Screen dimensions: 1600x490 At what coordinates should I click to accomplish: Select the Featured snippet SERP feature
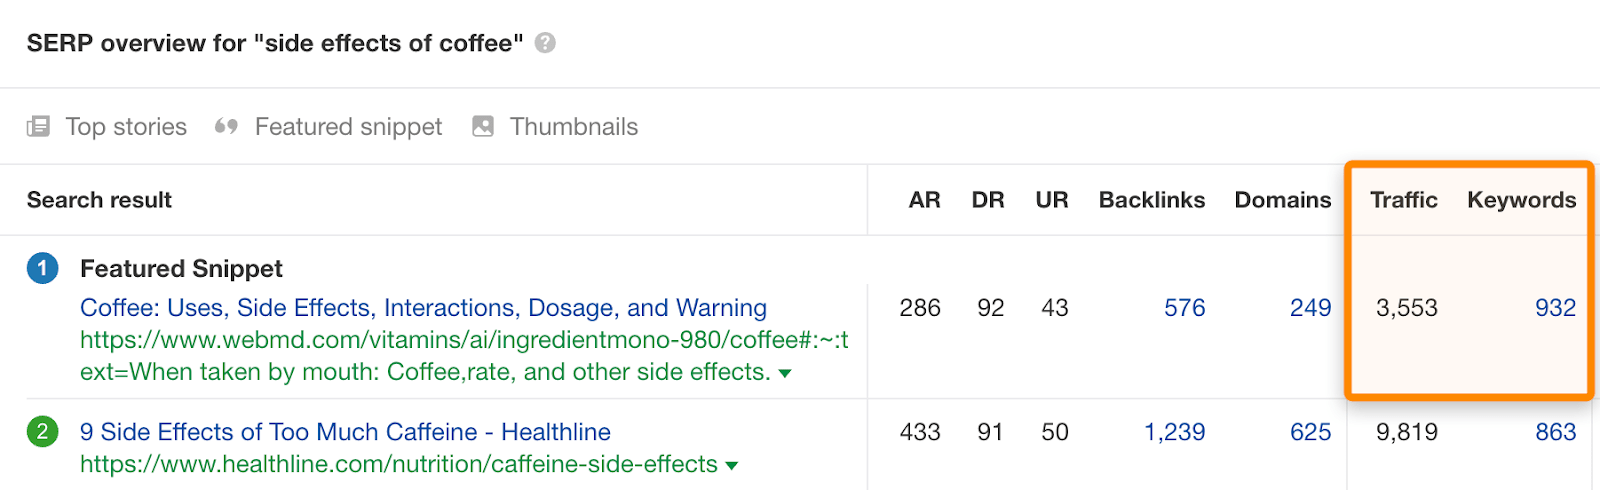coord(348,127)
